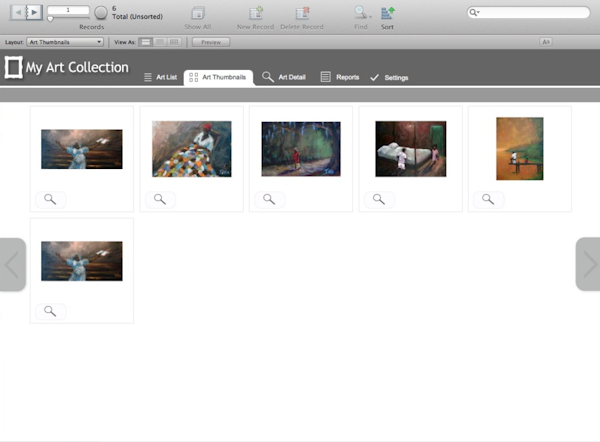Expand the previous page arrow on left edge
600x442 pixels.
point(12,265)
